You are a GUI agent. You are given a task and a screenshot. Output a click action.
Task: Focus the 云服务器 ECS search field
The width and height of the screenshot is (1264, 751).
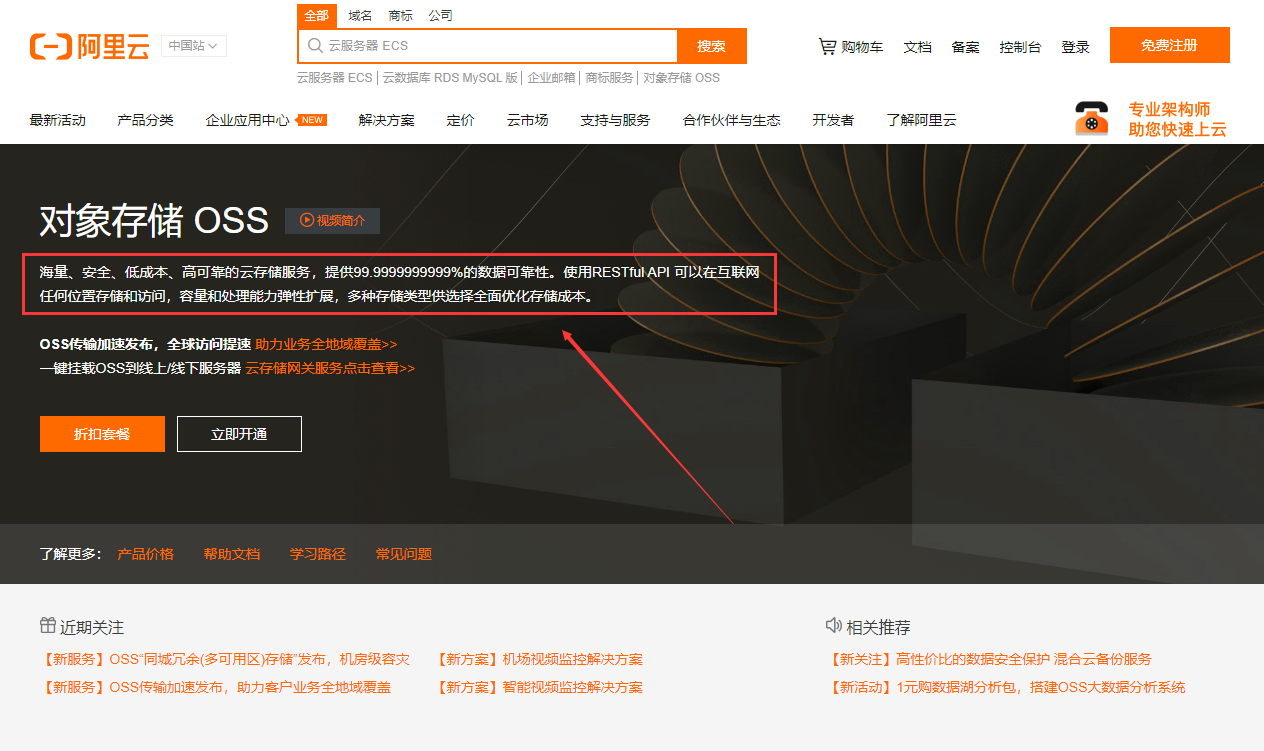pyautogui.click(x=488, y=46)
